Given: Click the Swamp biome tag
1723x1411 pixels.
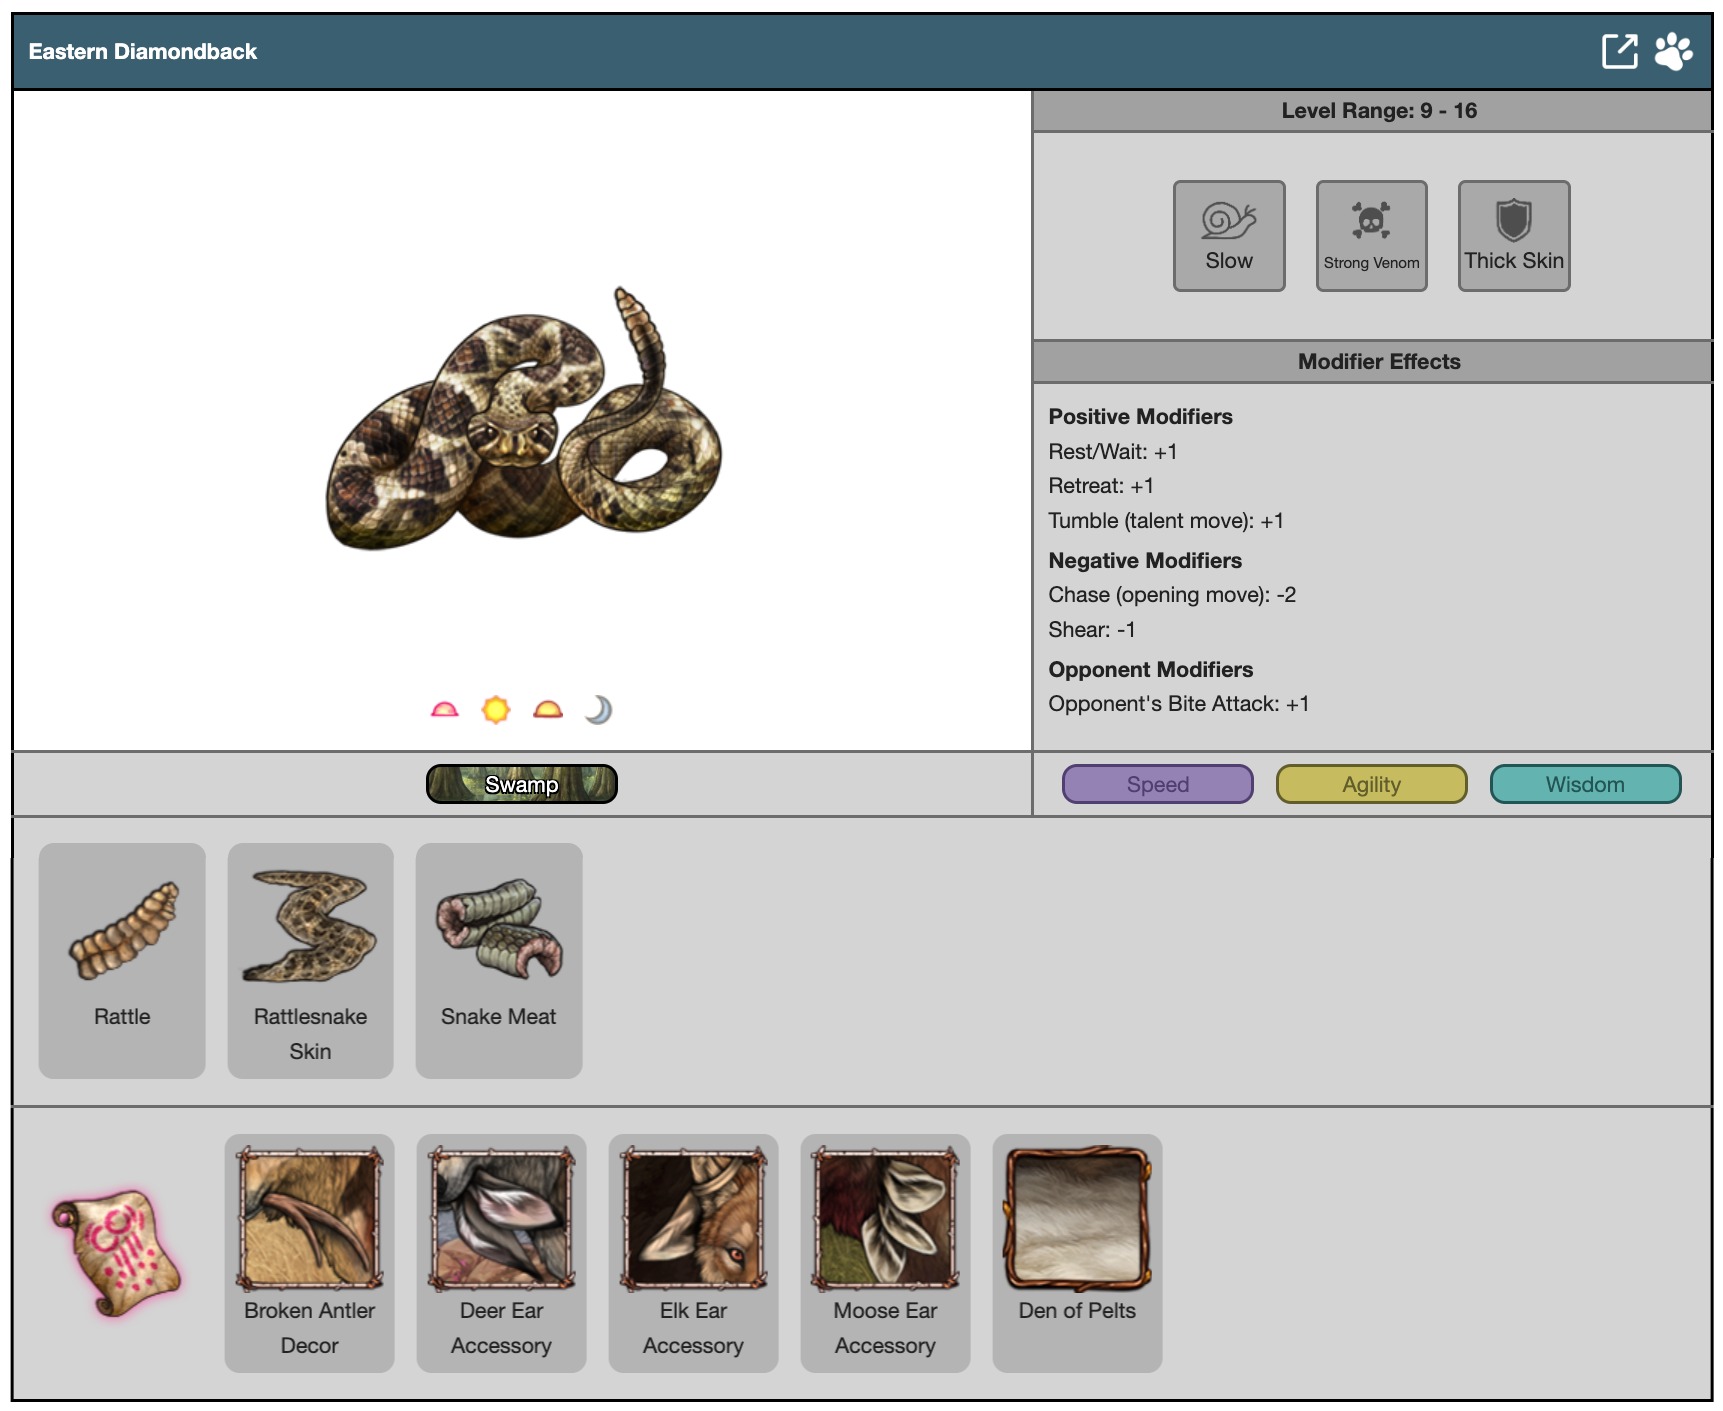Looking at the screenshot, I should (521, 784).
